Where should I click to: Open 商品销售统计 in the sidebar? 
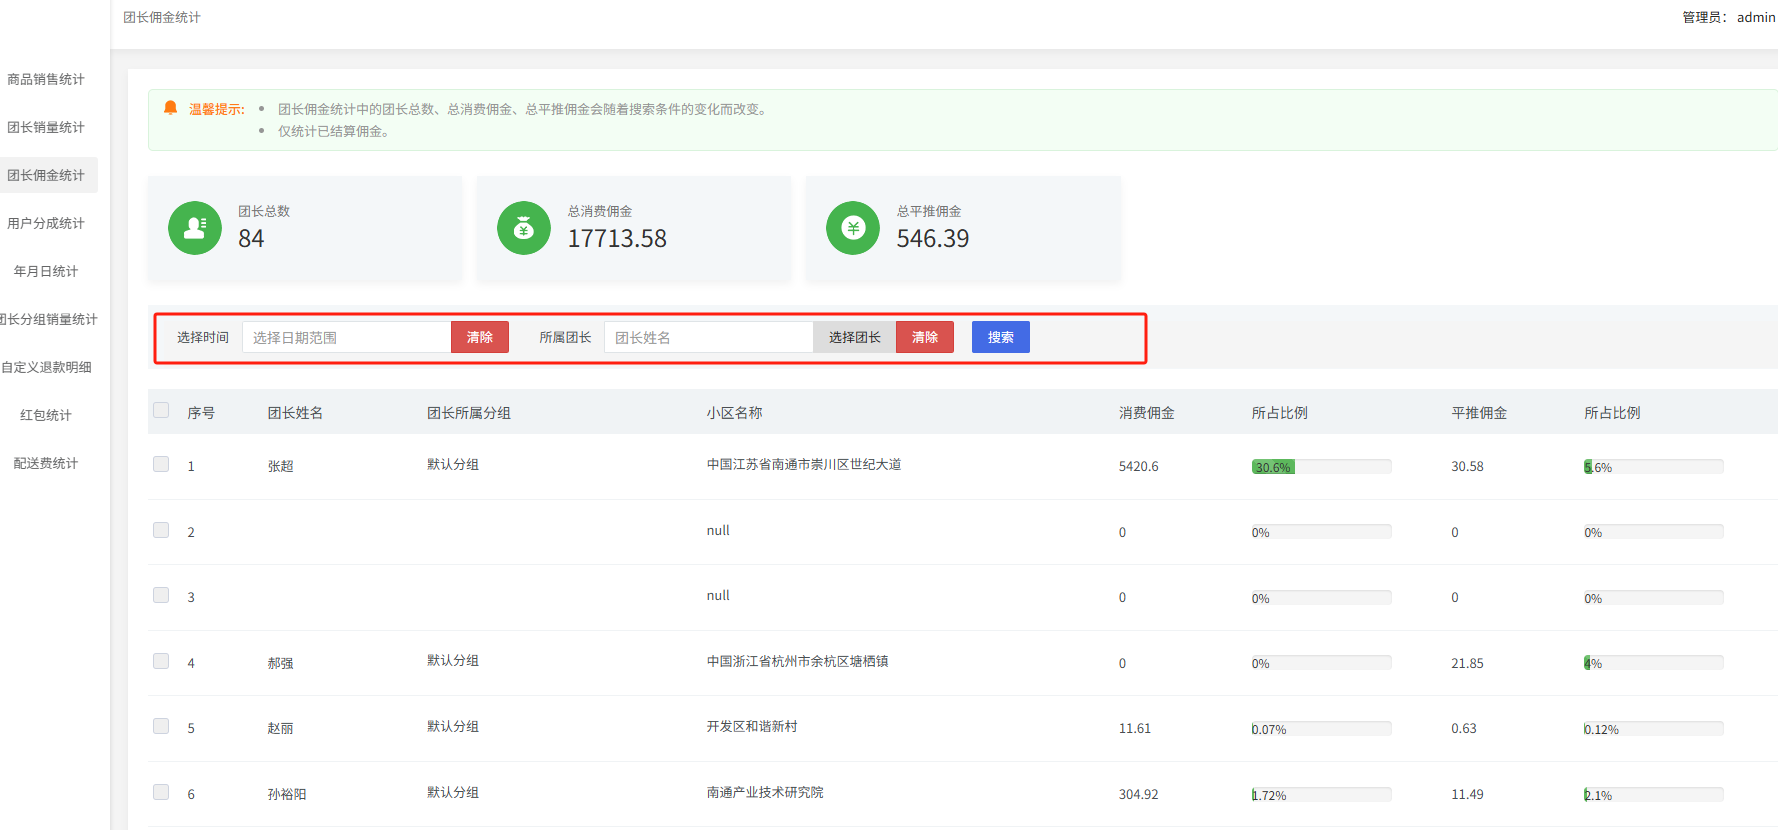46,79
